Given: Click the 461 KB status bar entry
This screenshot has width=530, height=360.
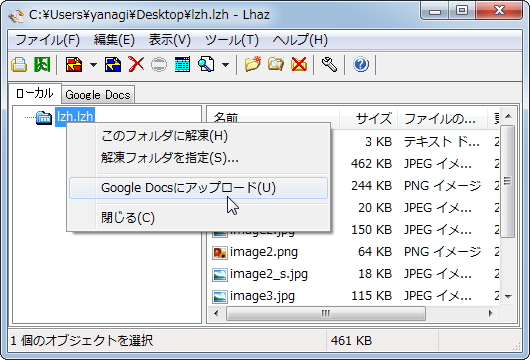Looking at the screenshot, I should click(352, 341).
